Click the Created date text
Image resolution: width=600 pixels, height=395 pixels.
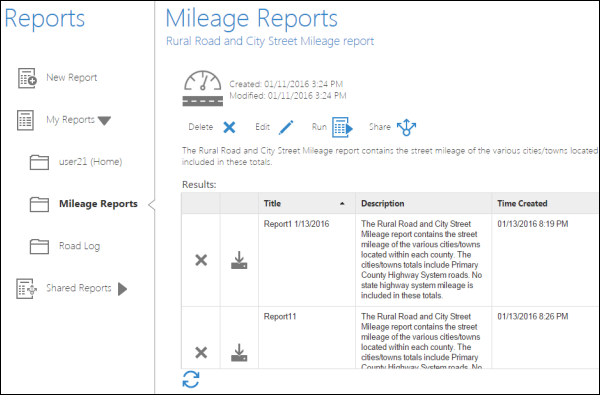coord(286,84)
